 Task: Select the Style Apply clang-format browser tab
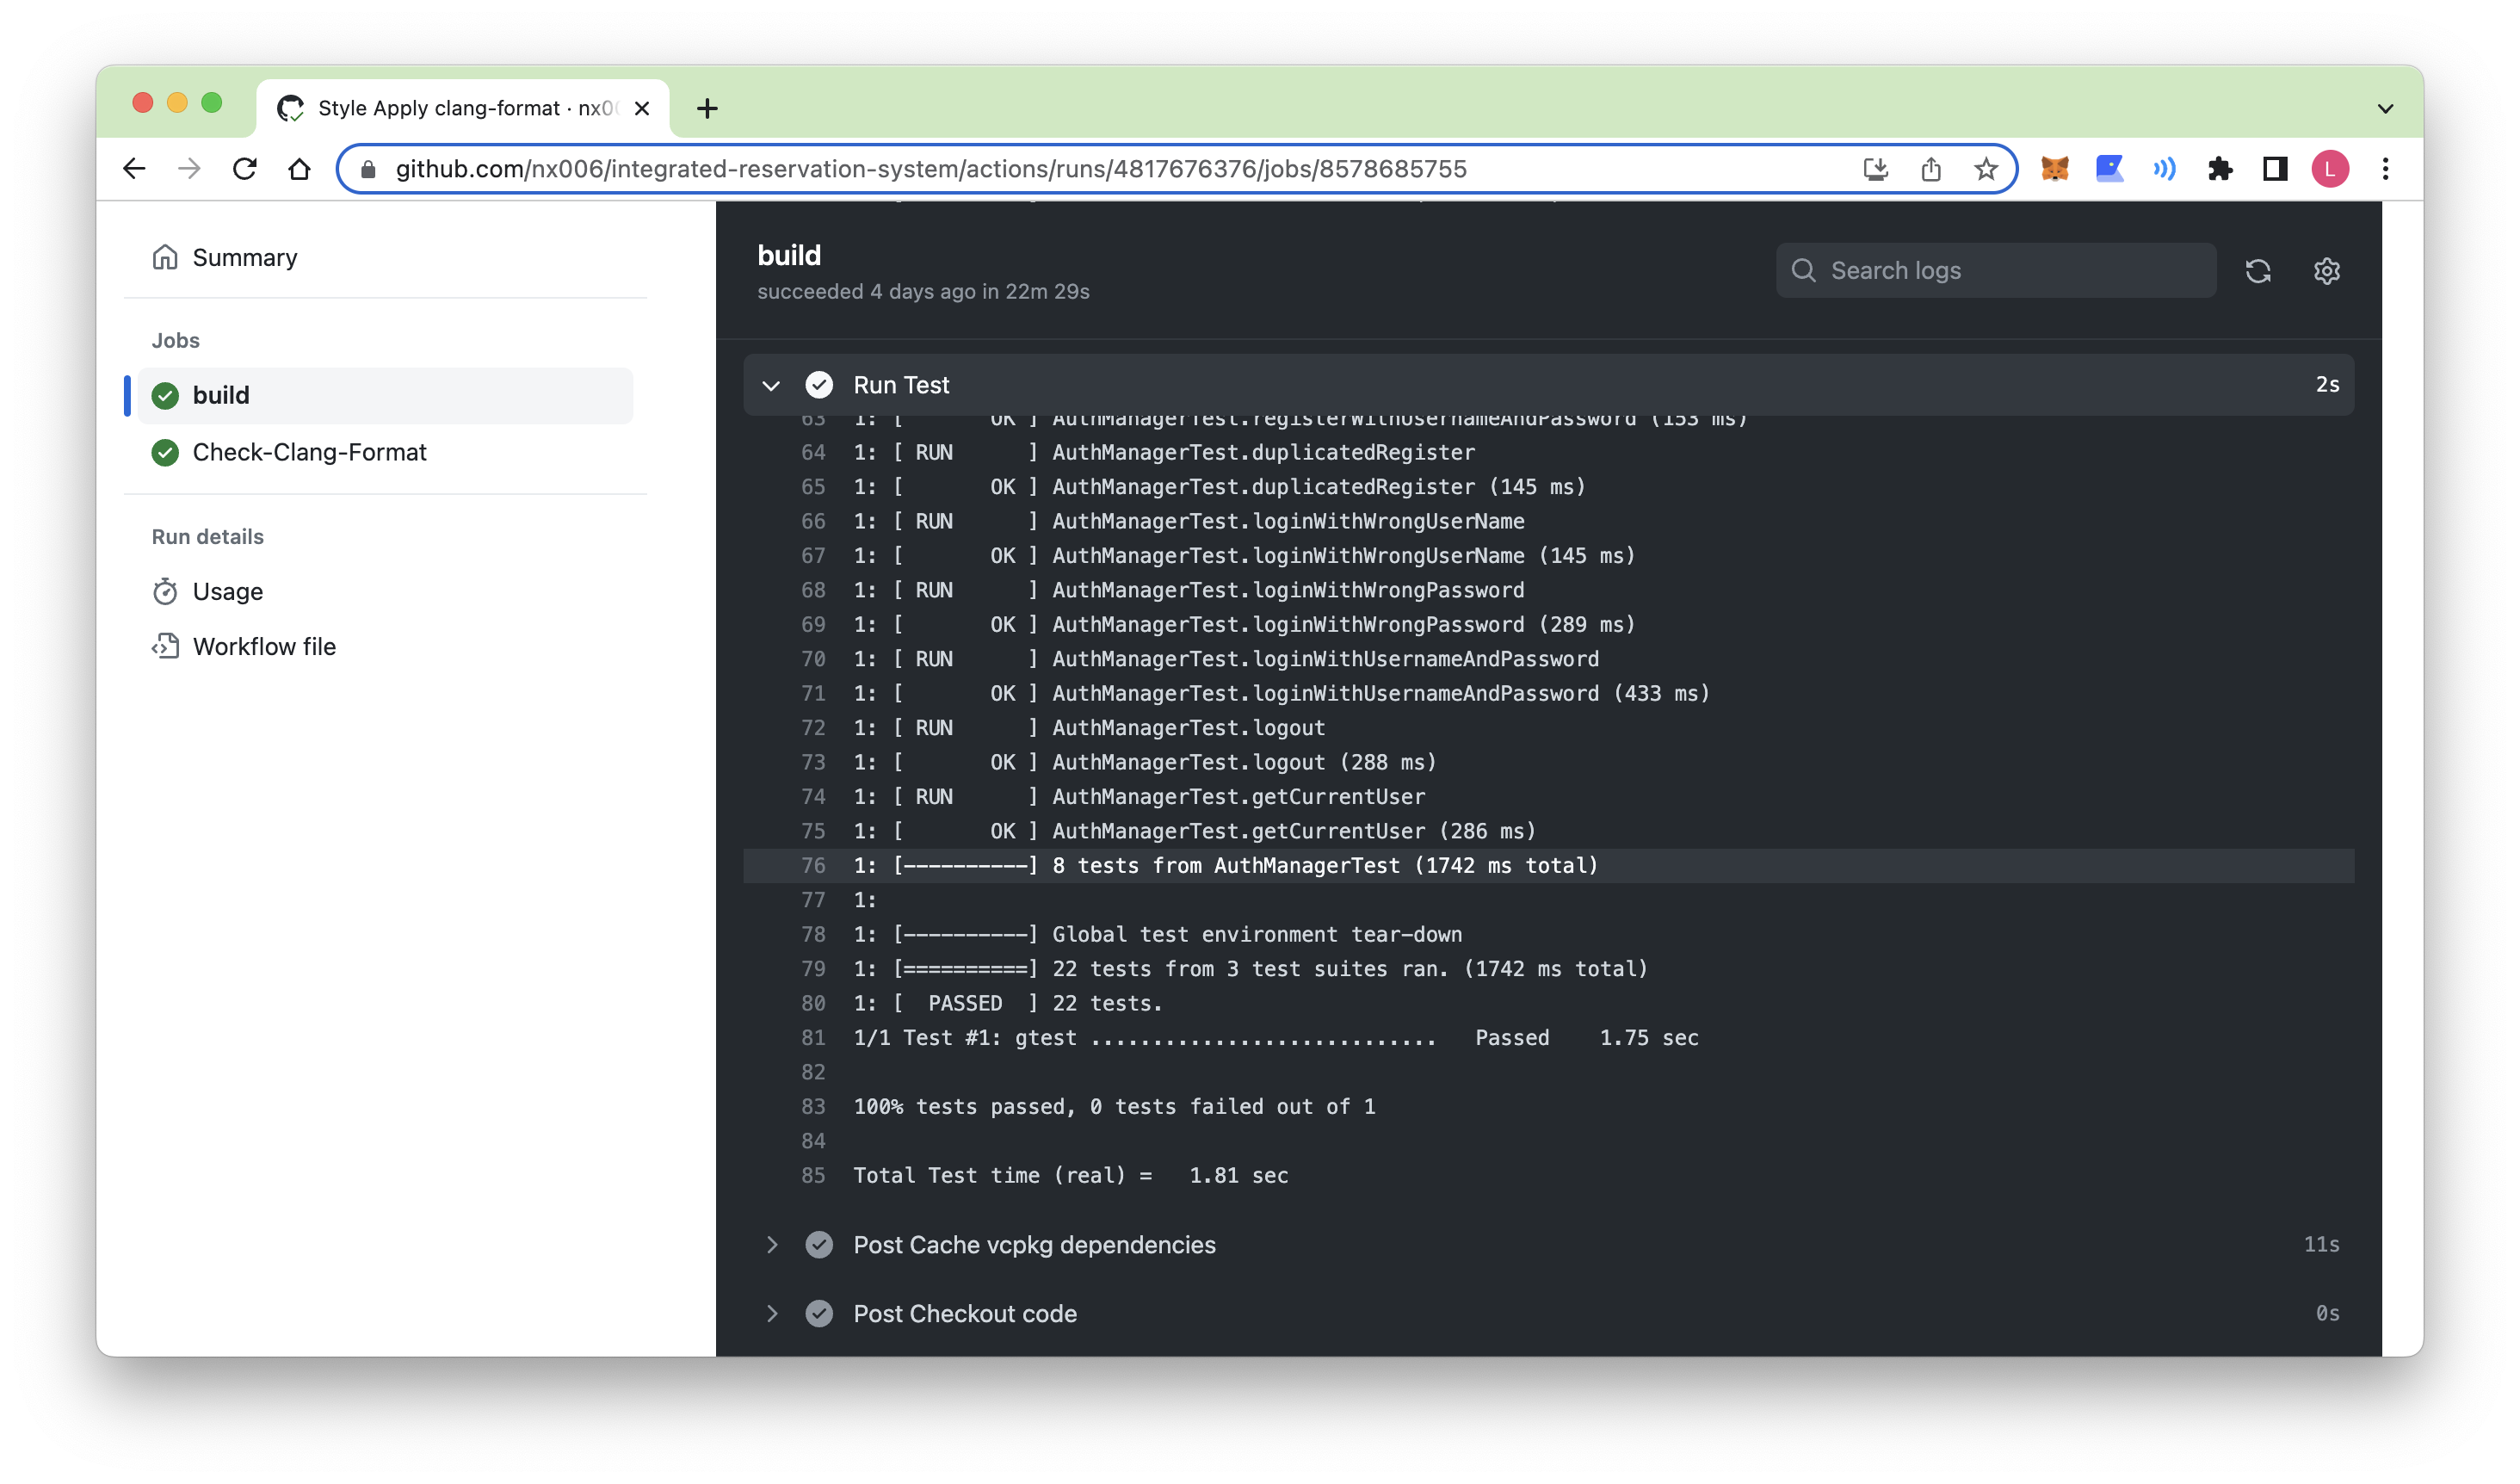click(x=463, y=108)
